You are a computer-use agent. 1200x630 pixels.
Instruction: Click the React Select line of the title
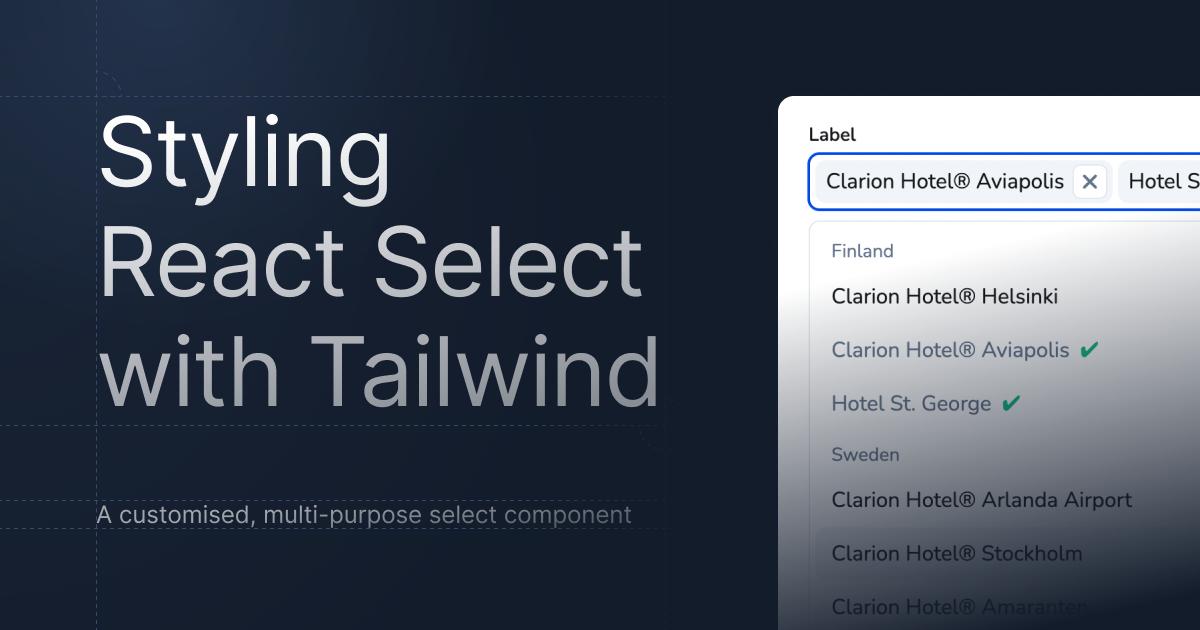pyautogui.click(x=371, y=262)
